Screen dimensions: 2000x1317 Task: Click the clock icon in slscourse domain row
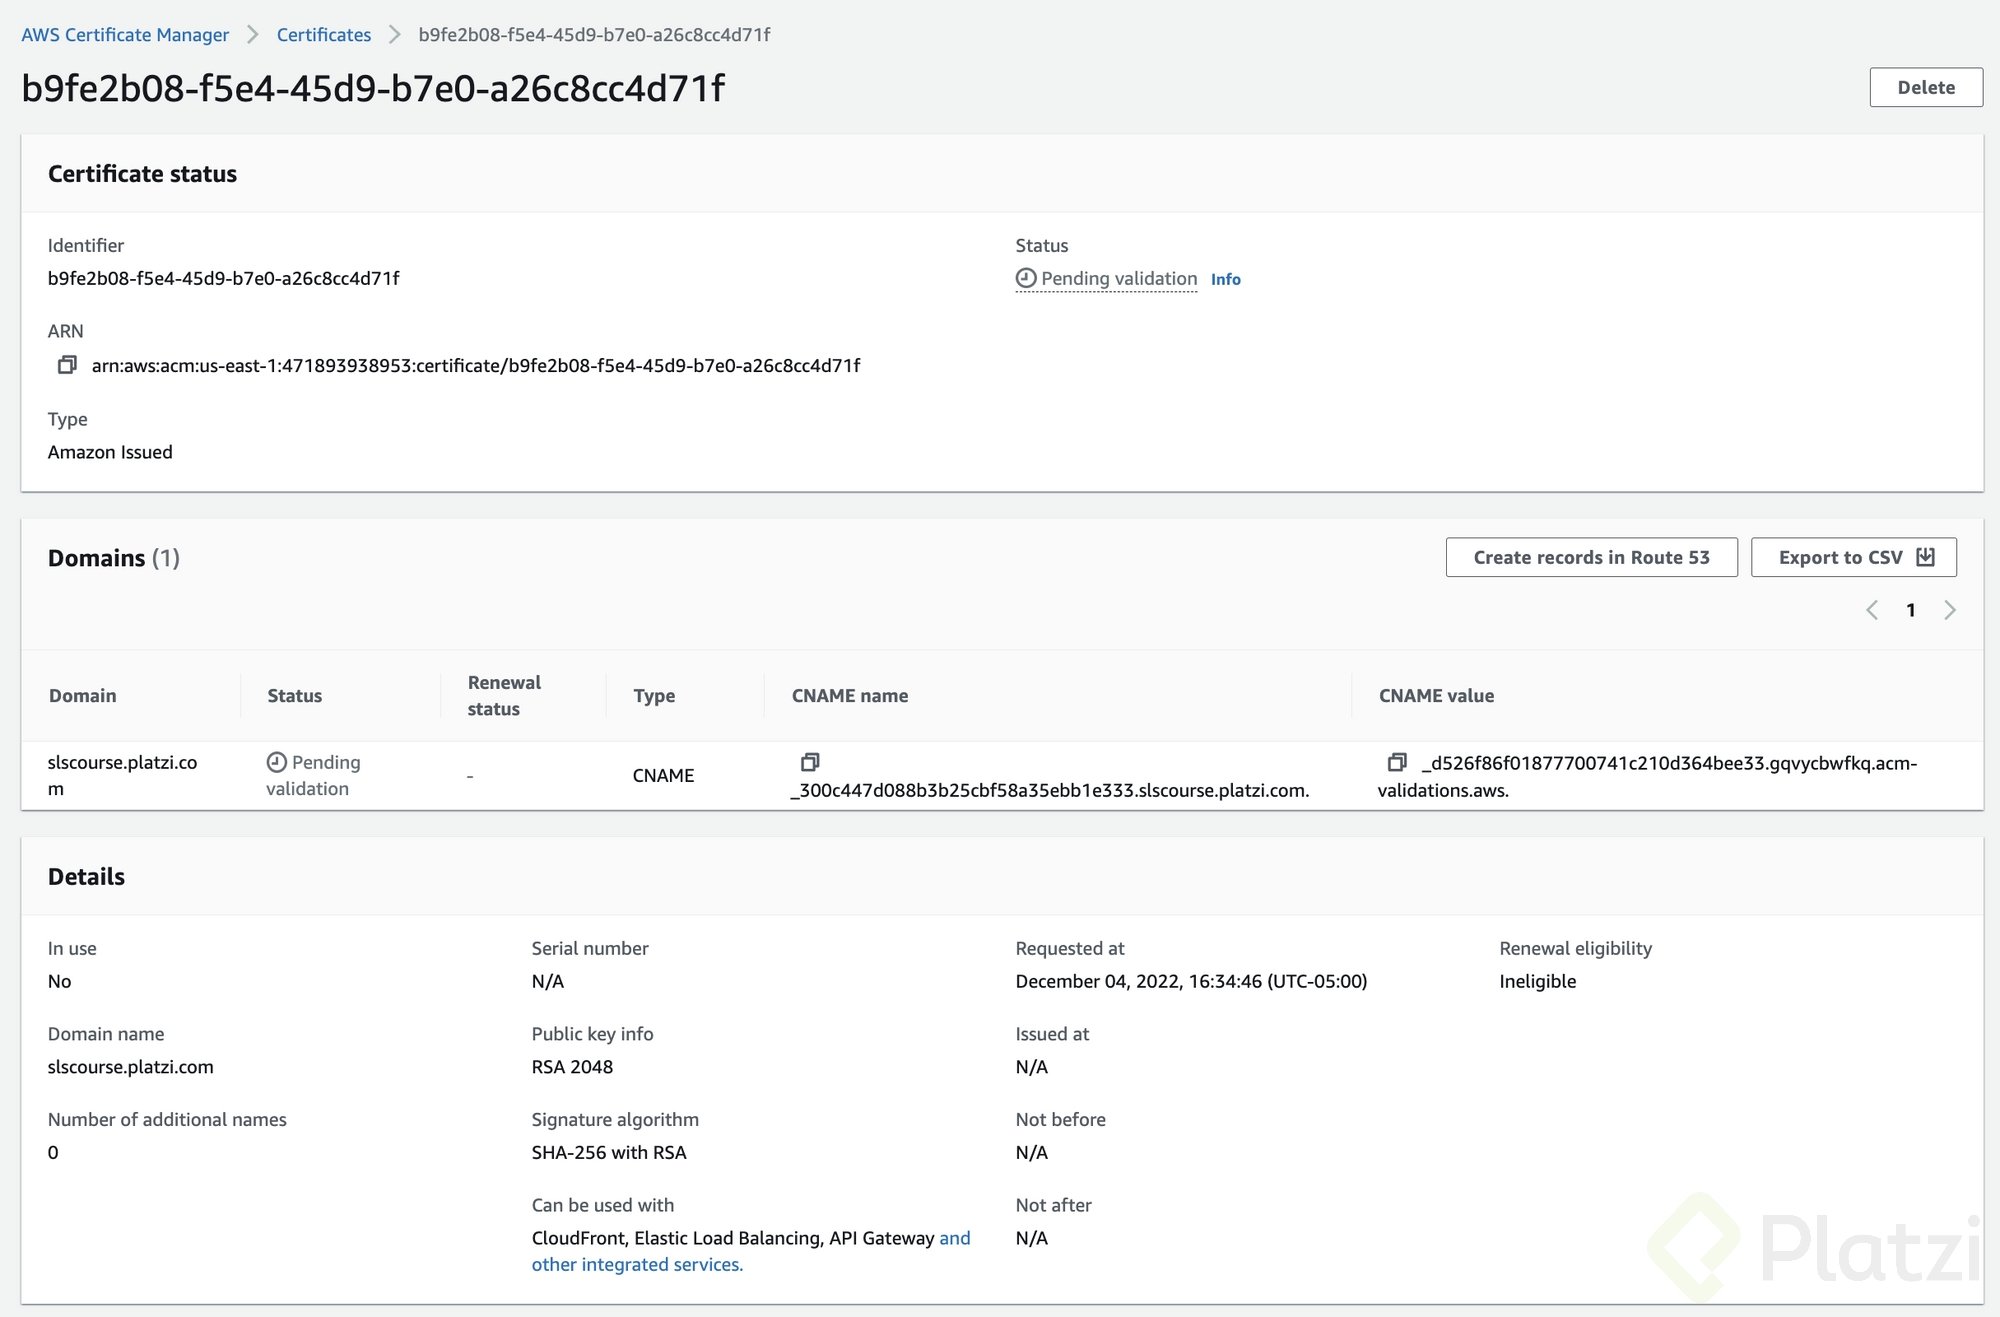click(277, 762)
